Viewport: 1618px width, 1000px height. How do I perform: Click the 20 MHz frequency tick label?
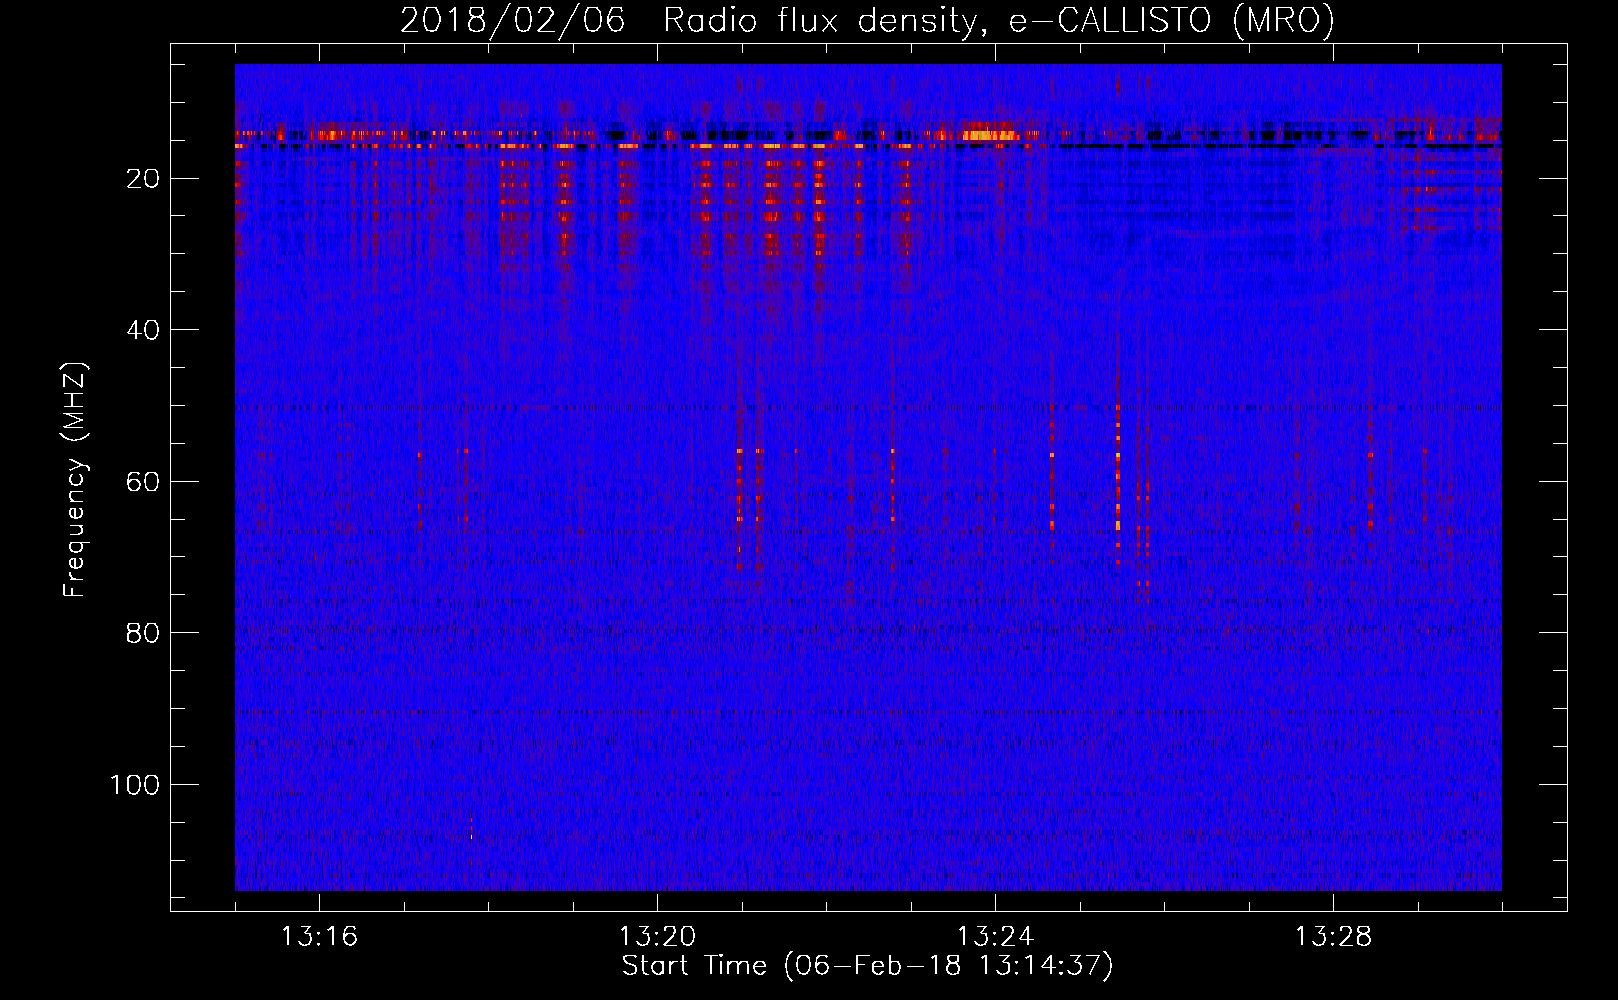coord(144,179)
